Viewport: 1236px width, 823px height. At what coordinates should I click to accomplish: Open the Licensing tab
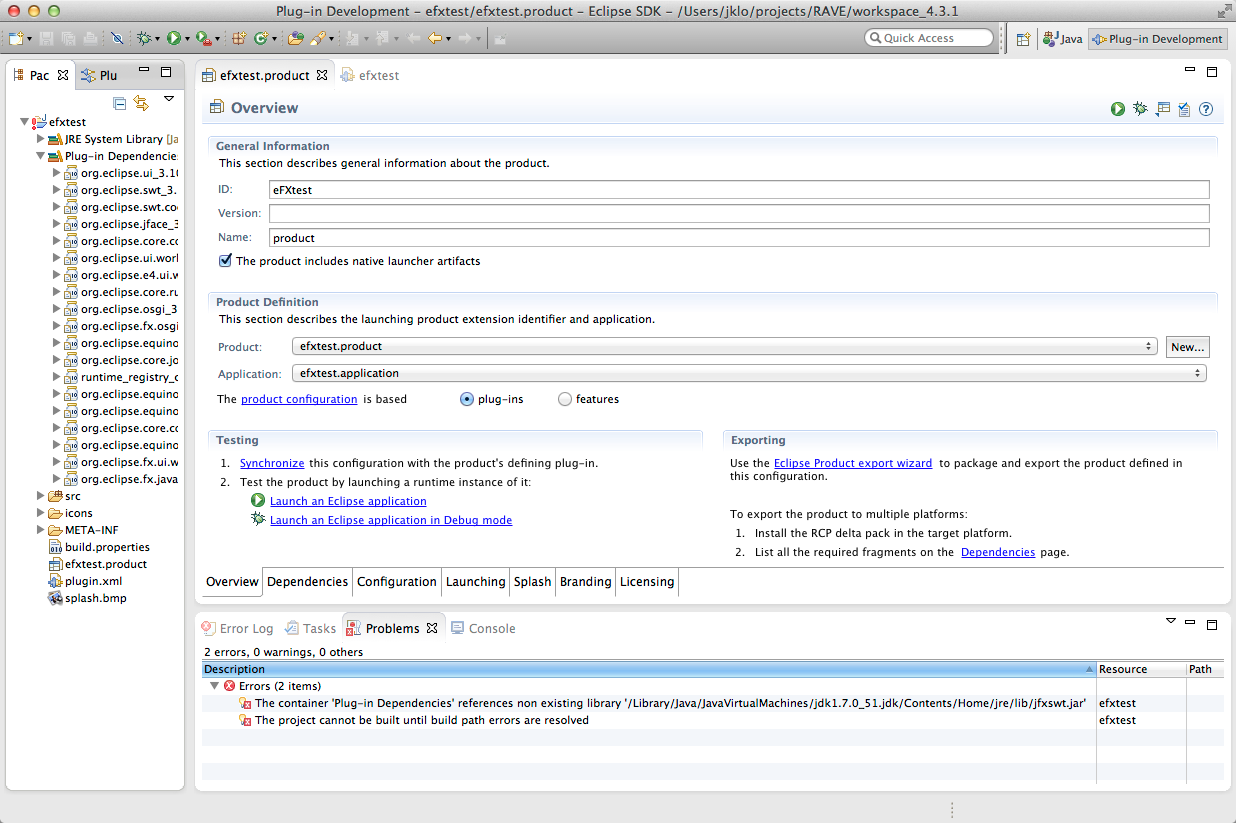pos(647,582)
